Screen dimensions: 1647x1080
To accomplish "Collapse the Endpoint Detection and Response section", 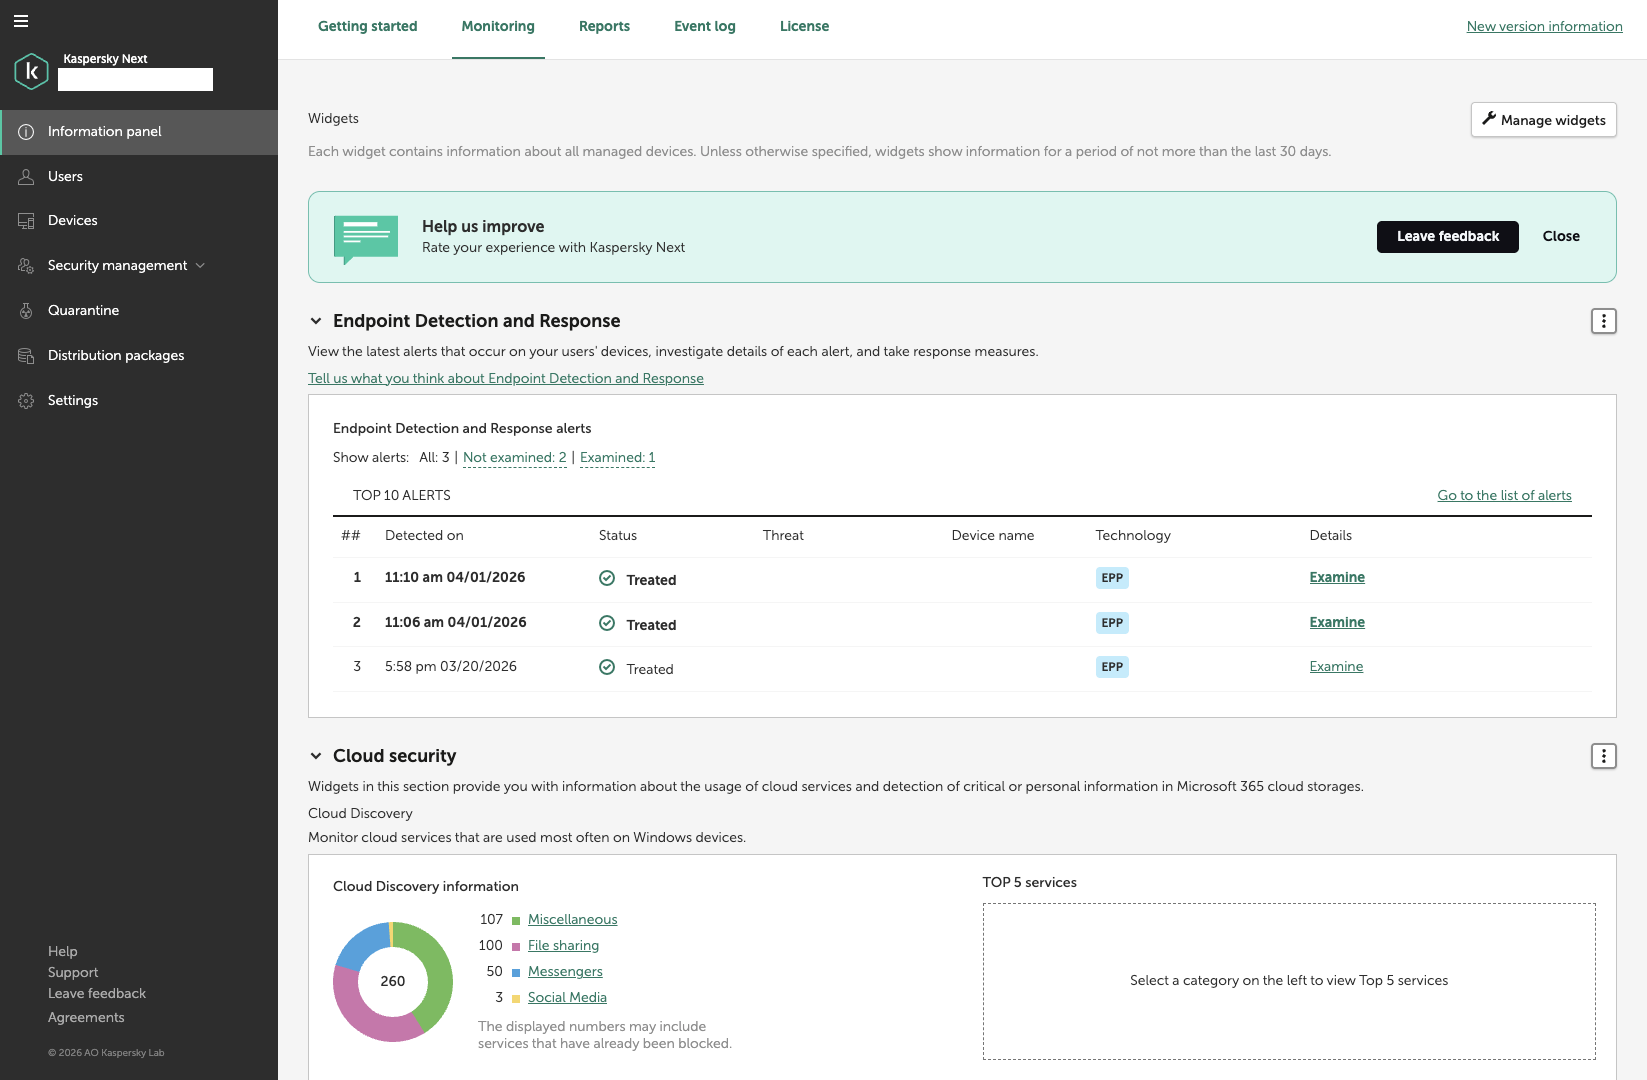I will click(316, 321).
